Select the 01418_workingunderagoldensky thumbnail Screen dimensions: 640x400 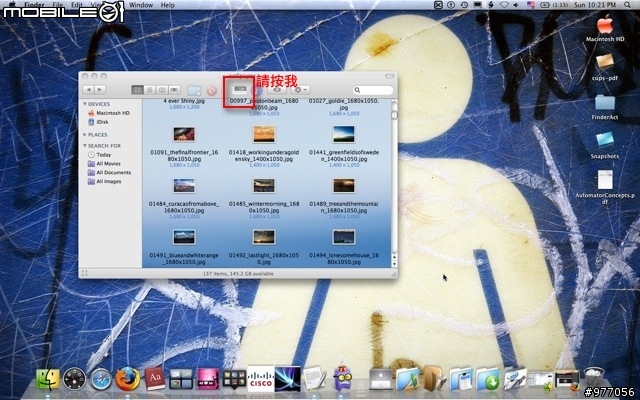(264, 134)
